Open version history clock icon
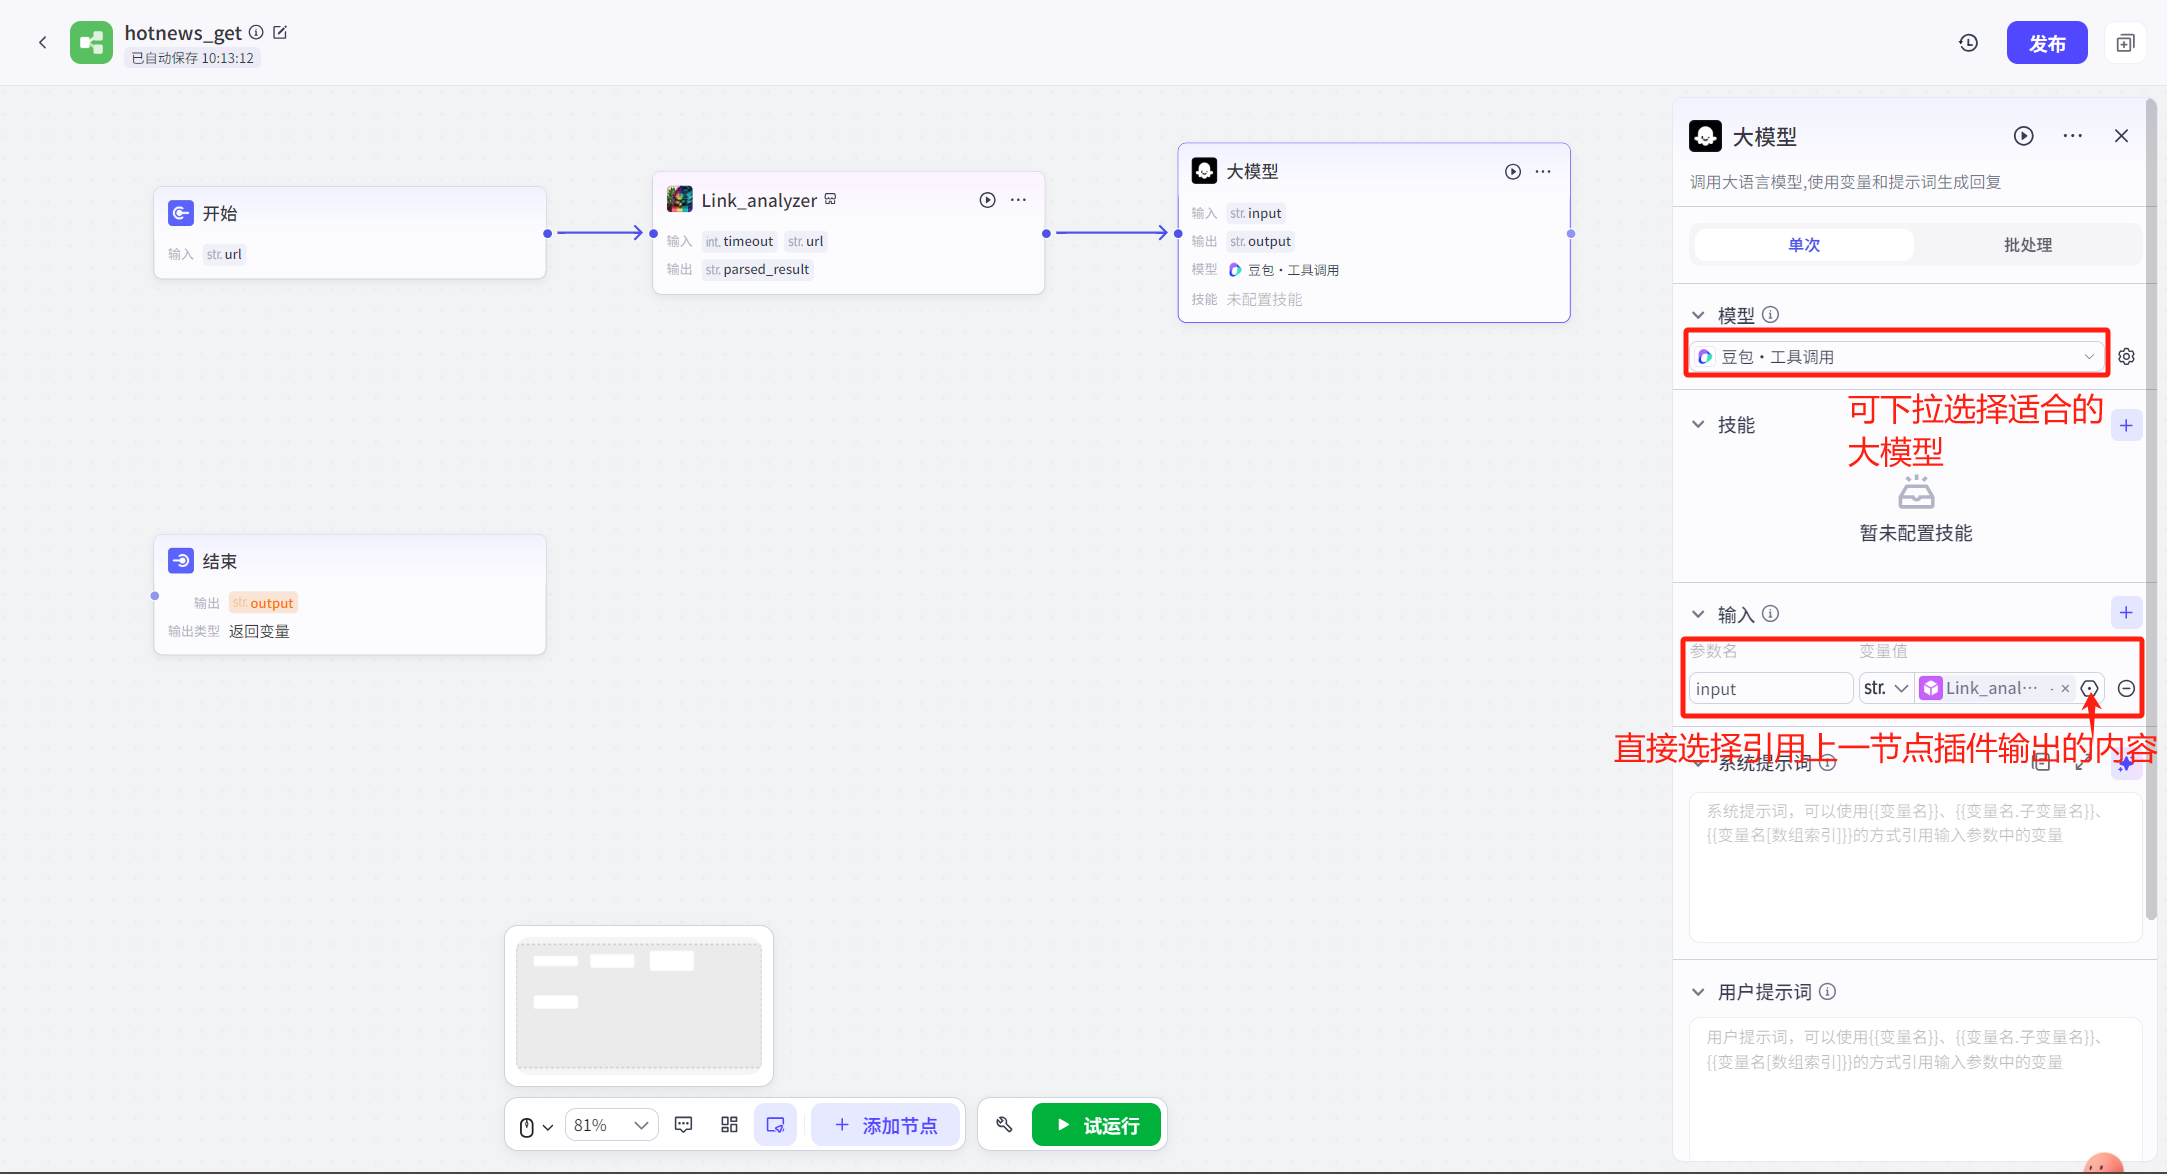 coord(1968,43)
